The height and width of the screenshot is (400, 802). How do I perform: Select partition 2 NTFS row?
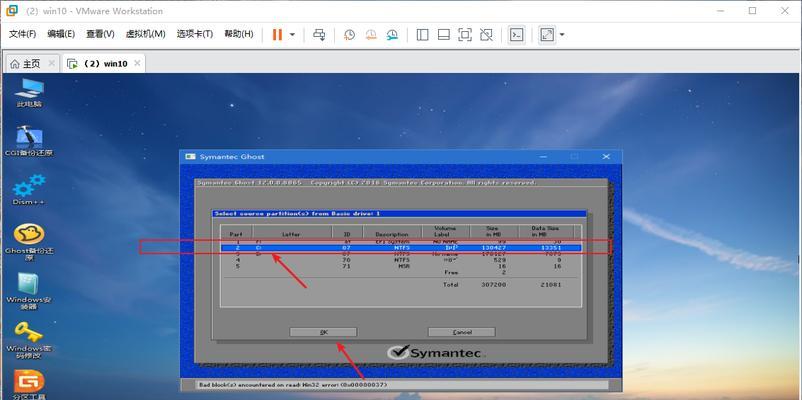click(x=401, y=248)
